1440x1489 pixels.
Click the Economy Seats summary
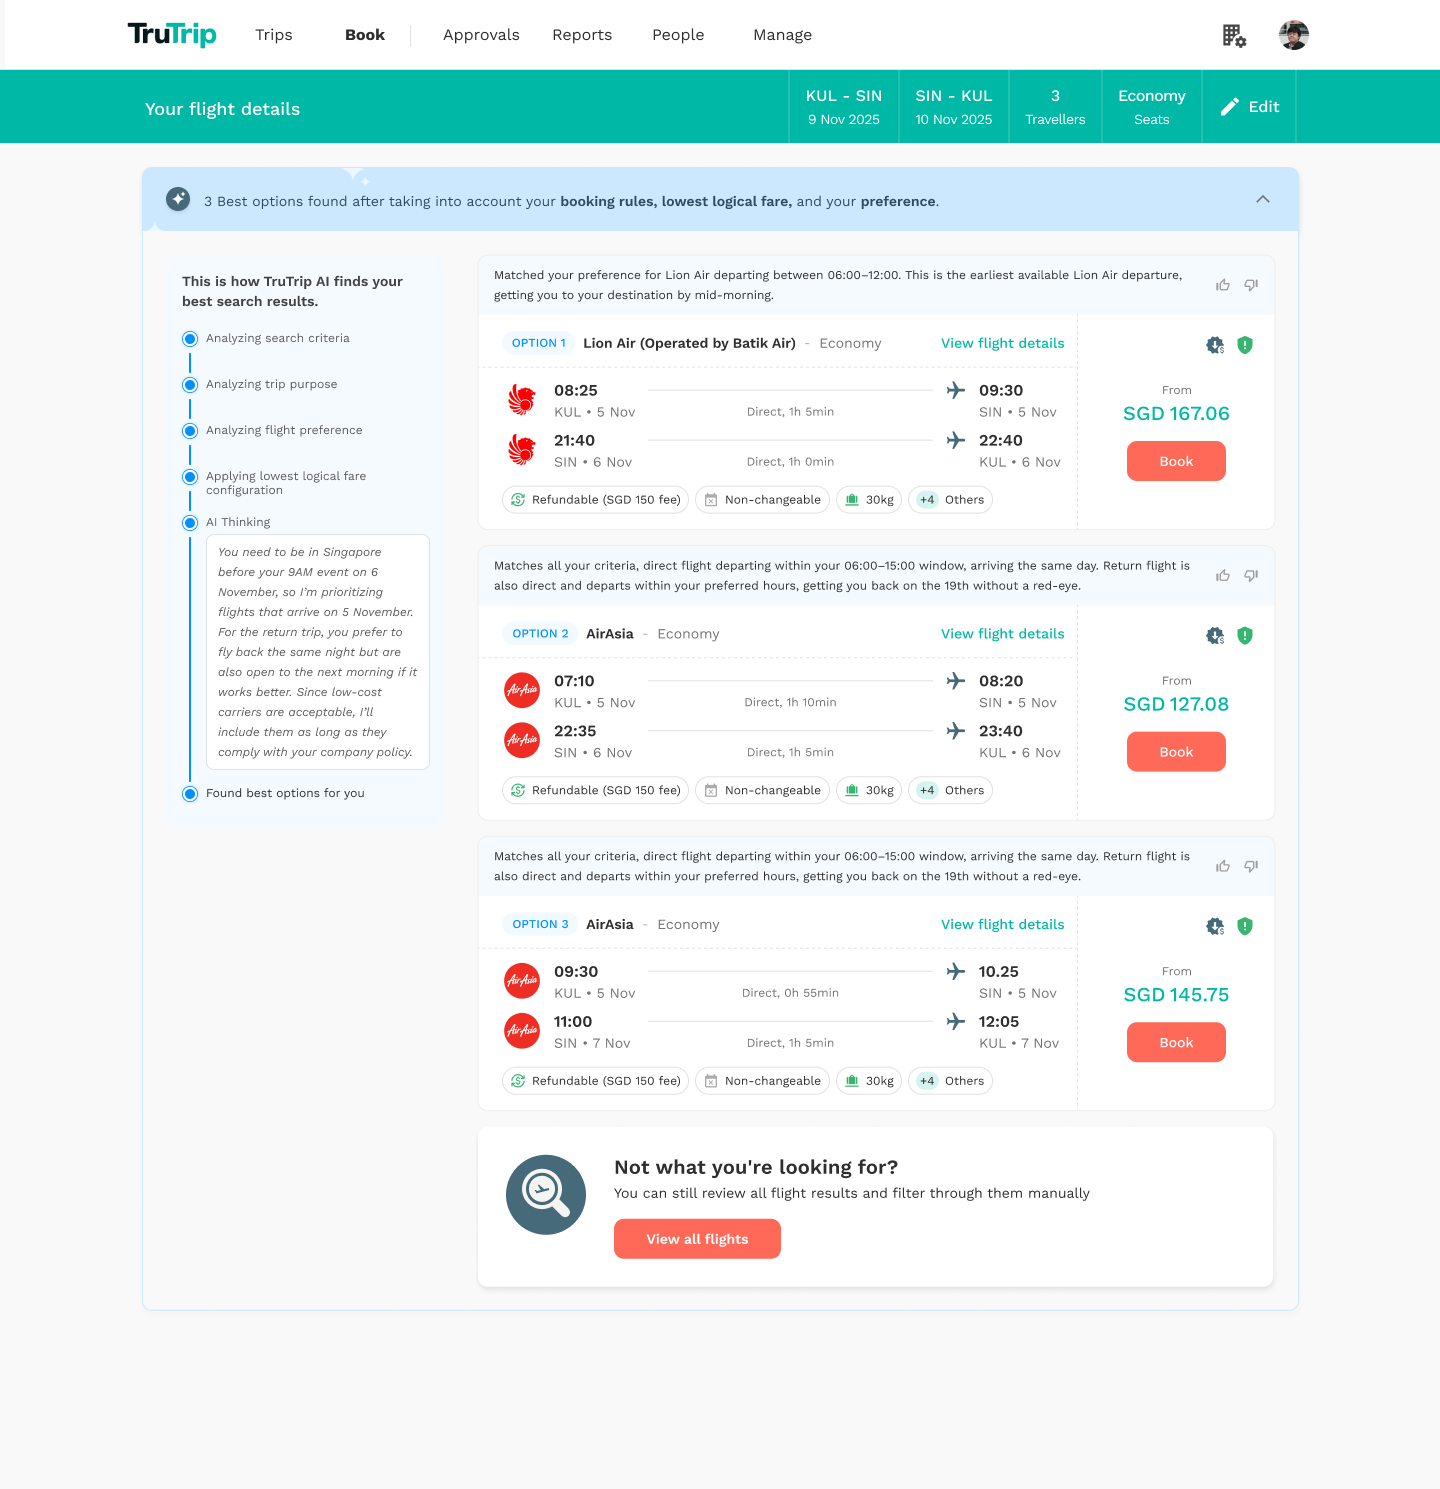1152,107
